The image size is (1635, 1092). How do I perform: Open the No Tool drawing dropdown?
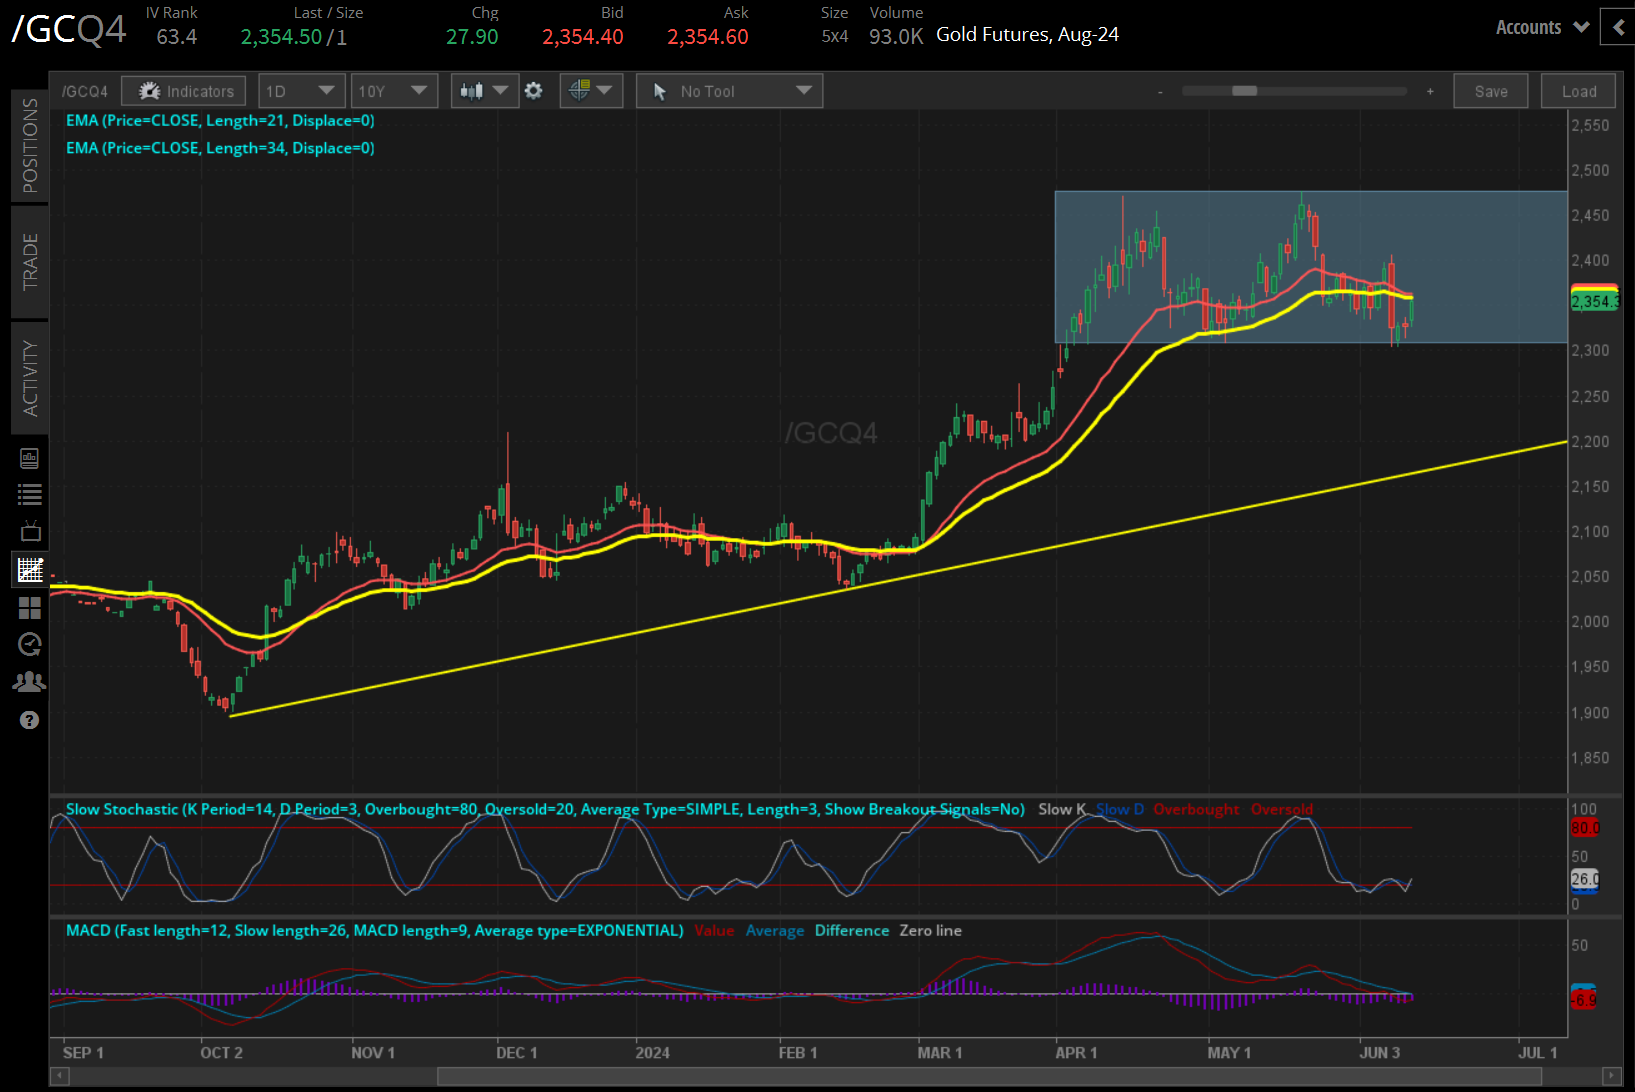729,90
